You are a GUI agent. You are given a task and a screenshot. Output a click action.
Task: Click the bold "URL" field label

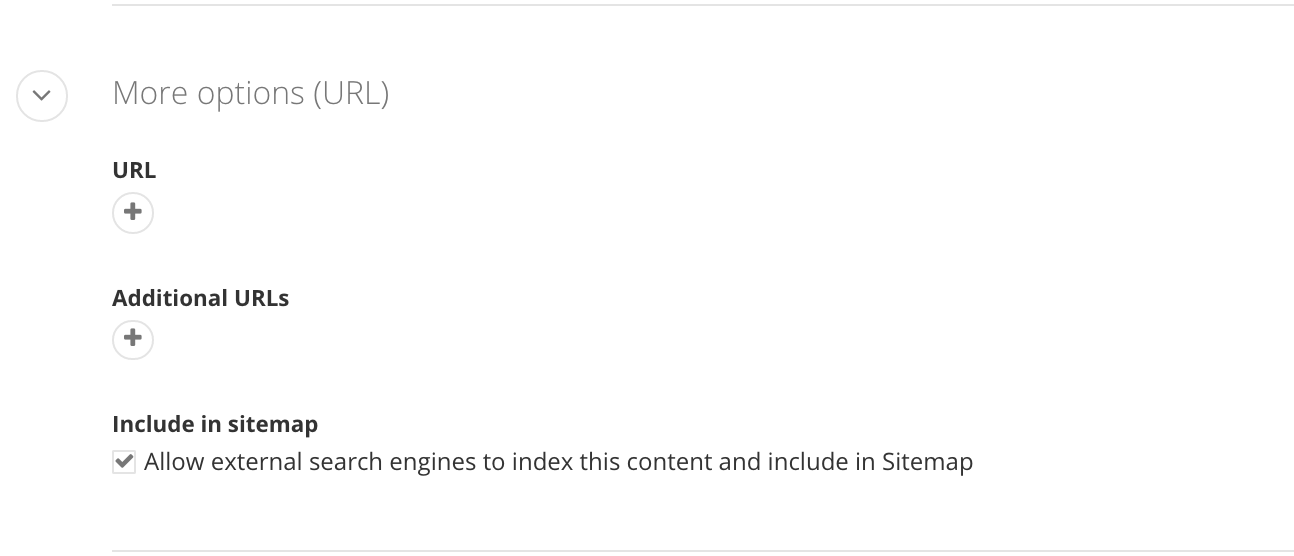tap(134, 170)
